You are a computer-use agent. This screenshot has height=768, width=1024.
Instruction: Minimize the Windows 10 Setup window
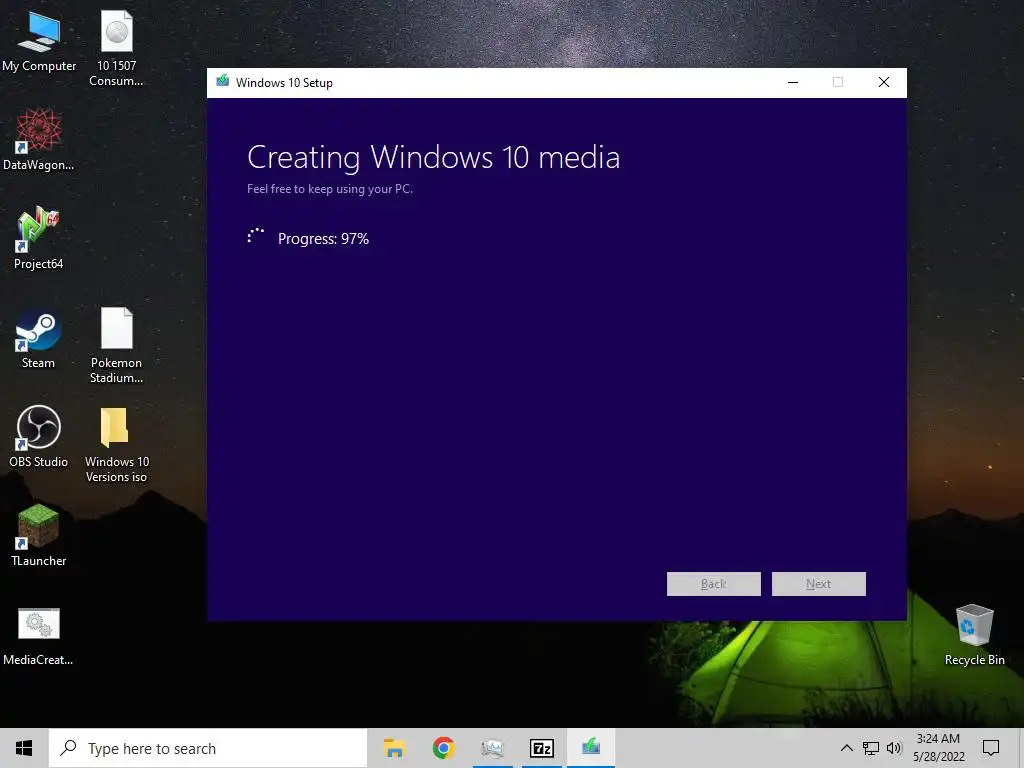(793, 82)
